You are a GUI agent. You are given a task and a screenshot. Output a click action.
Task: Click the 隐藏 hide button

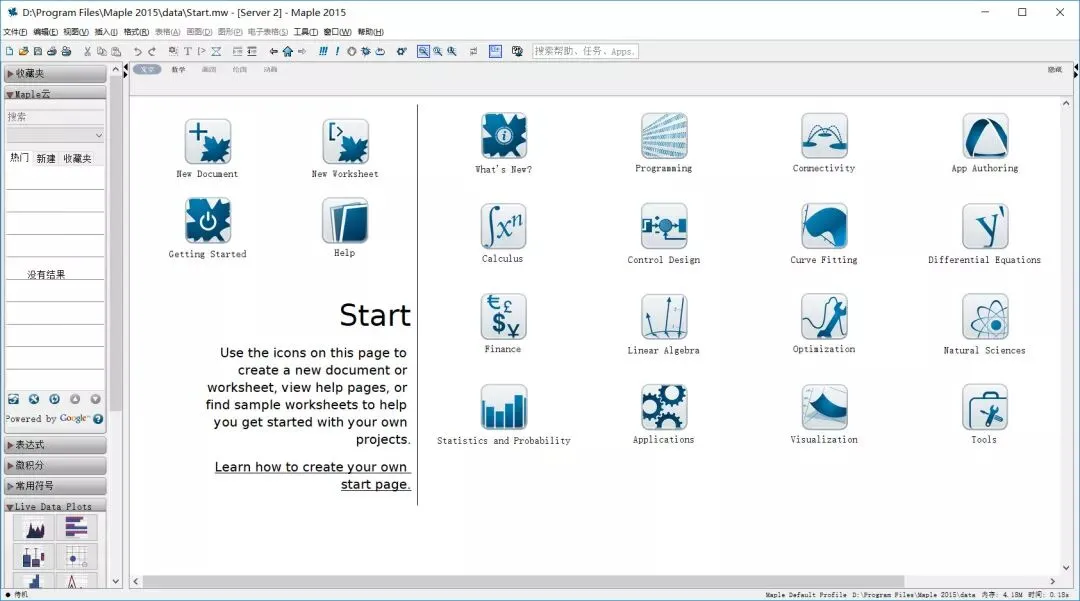(1055, 70)
